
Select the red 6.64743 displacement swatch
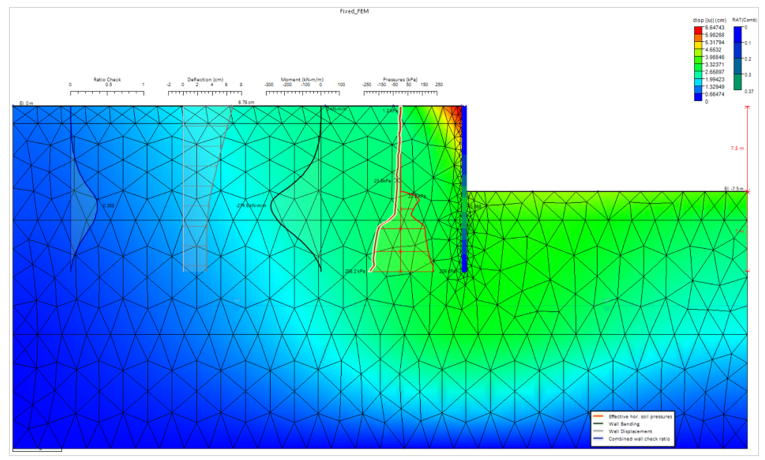click(x=699, y=30)
